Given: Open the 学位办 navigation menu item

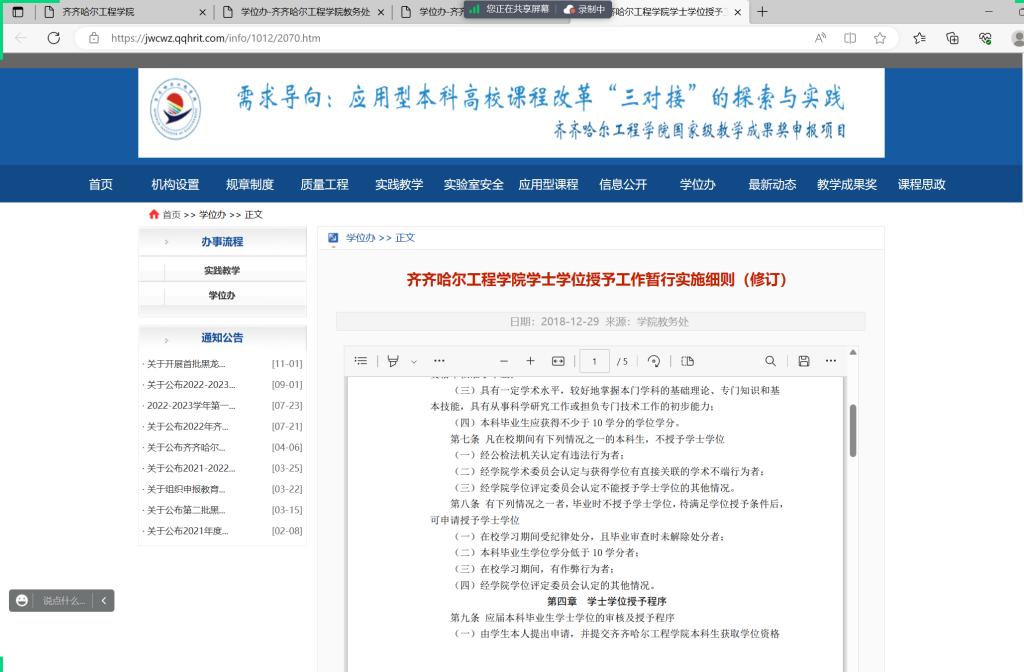Looking at the screenshot, I should click(x=698, y=184).
